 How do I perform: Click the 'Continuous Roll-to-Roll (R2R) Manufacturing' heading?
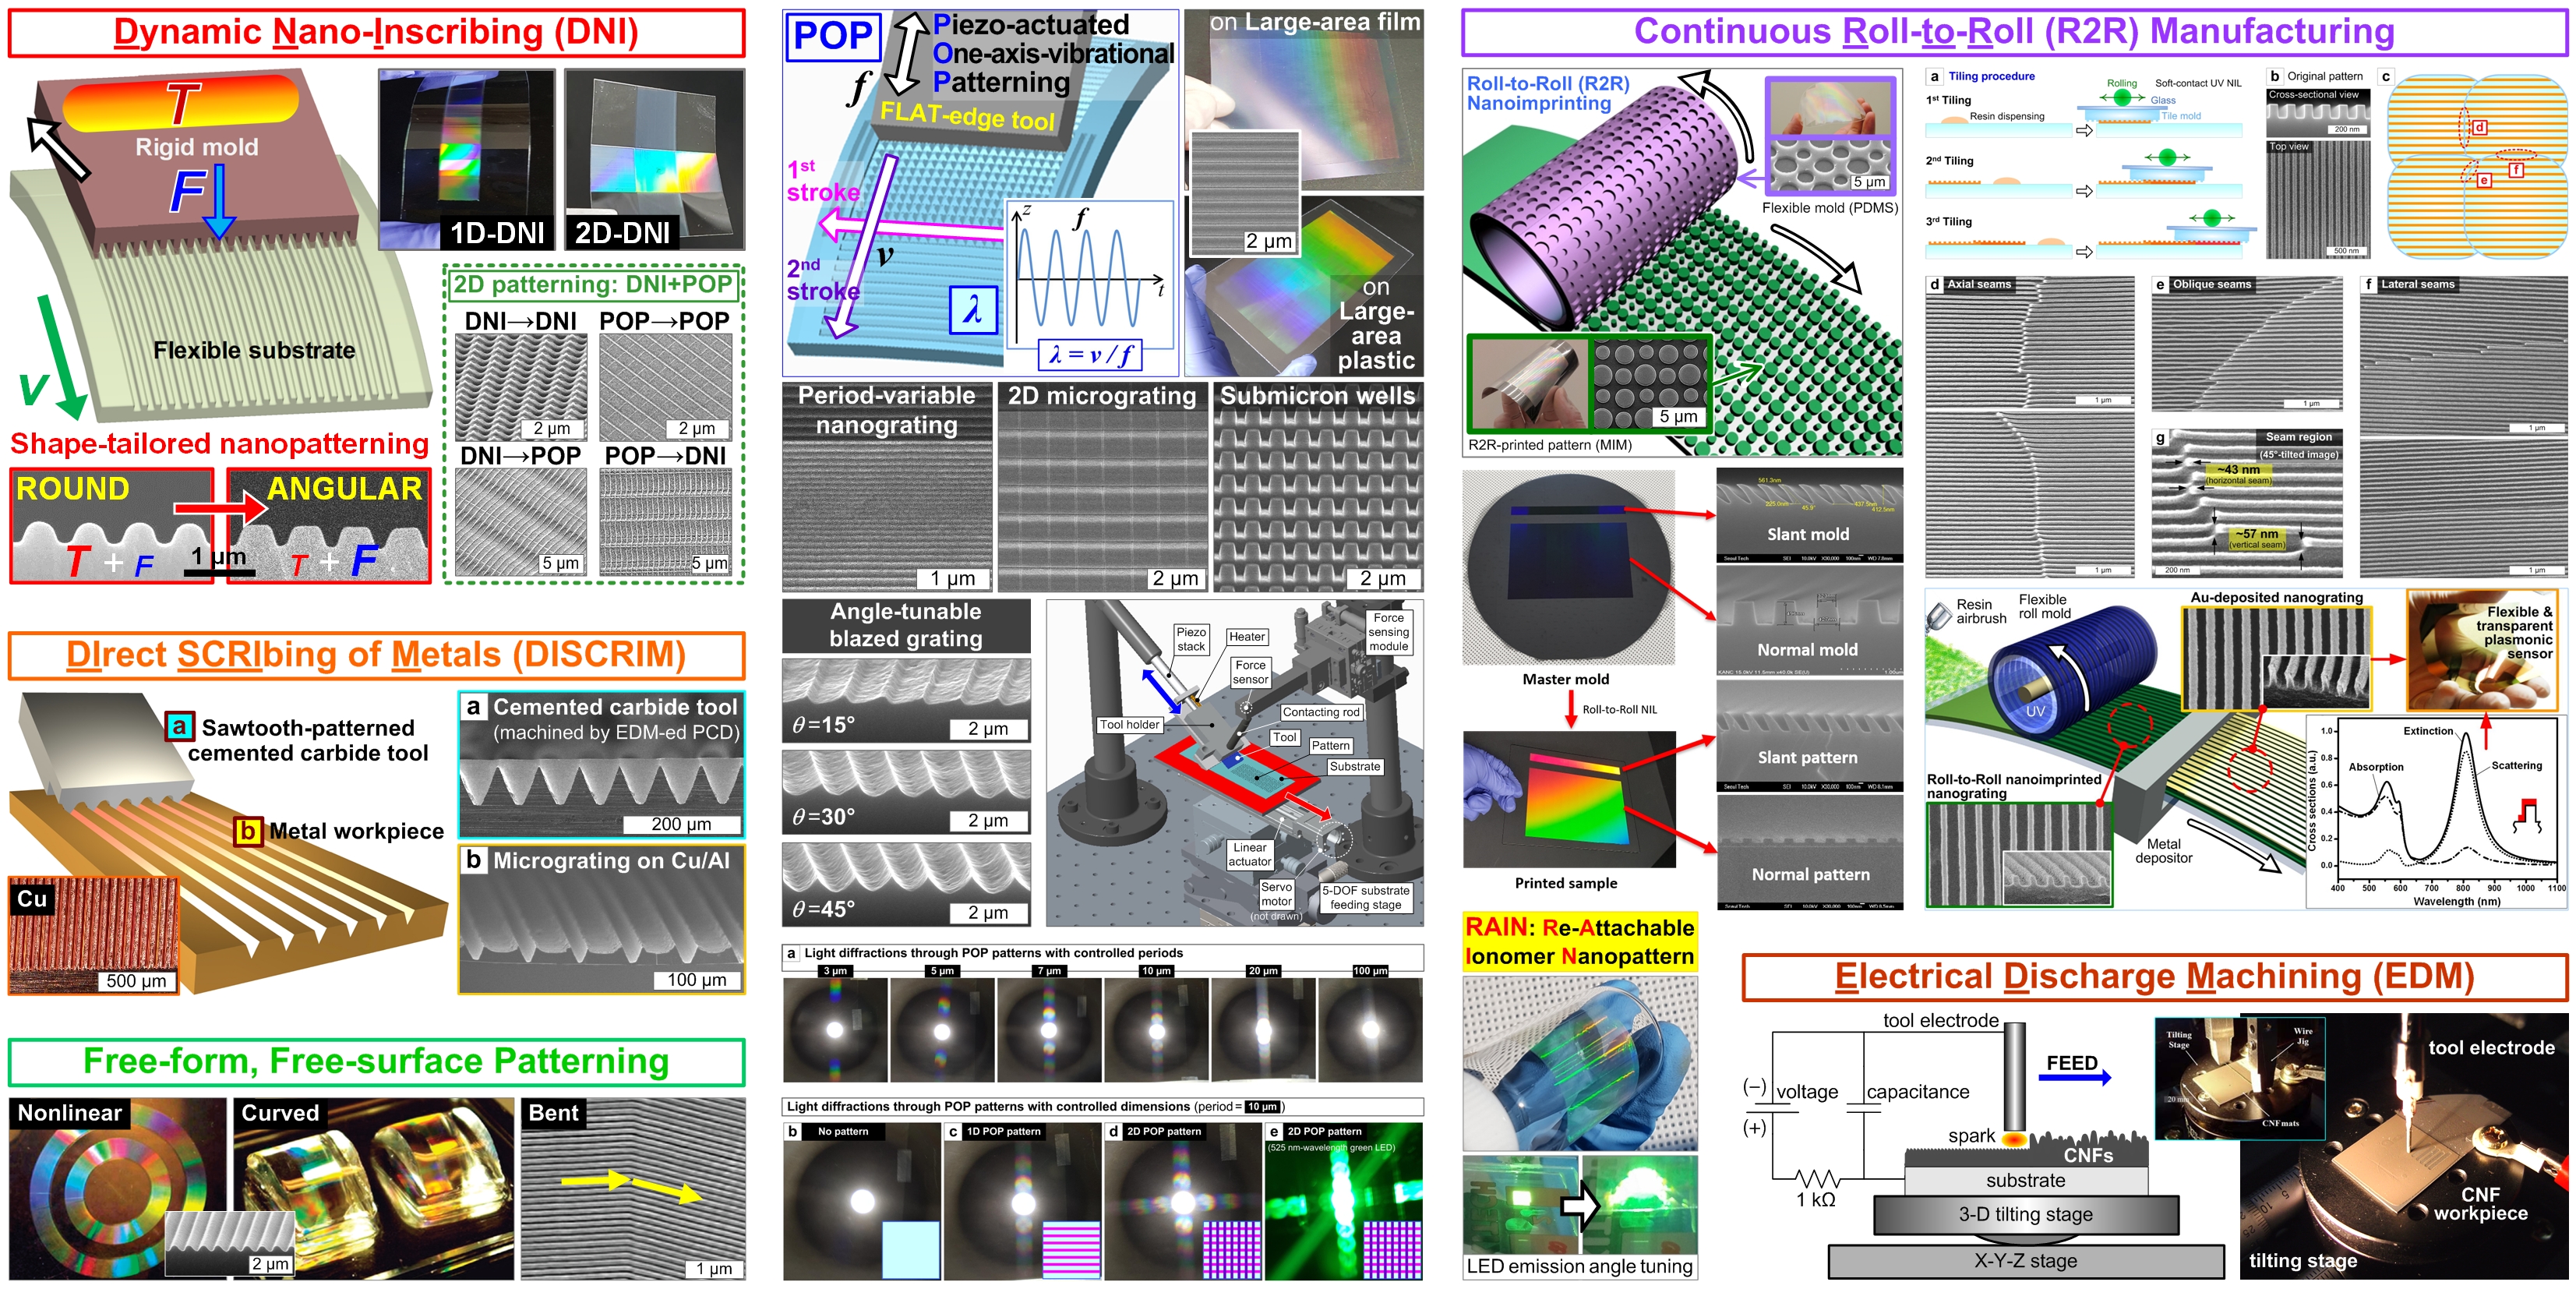(2014, 32)
